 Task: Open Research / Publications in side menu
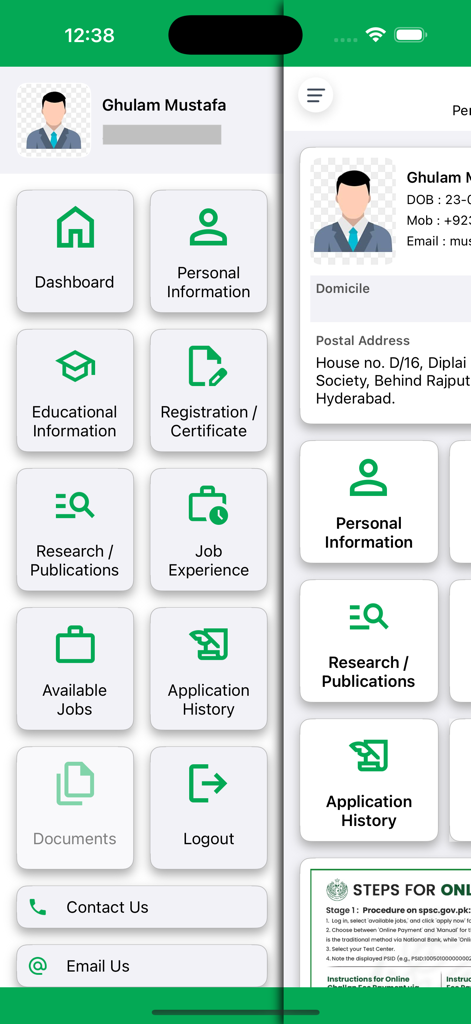(x=74, y=530)
